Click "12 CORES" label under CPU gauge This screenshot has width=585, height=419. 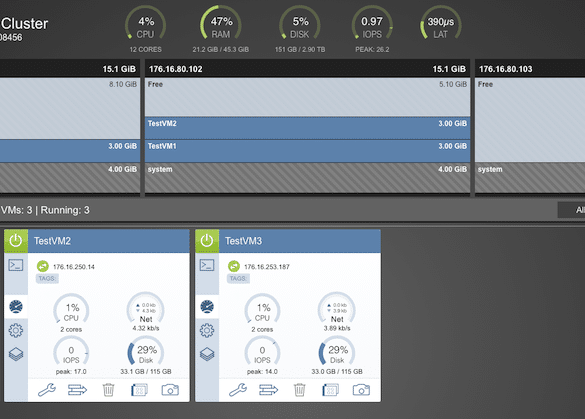pyautogui.click(x=146, y=49)
